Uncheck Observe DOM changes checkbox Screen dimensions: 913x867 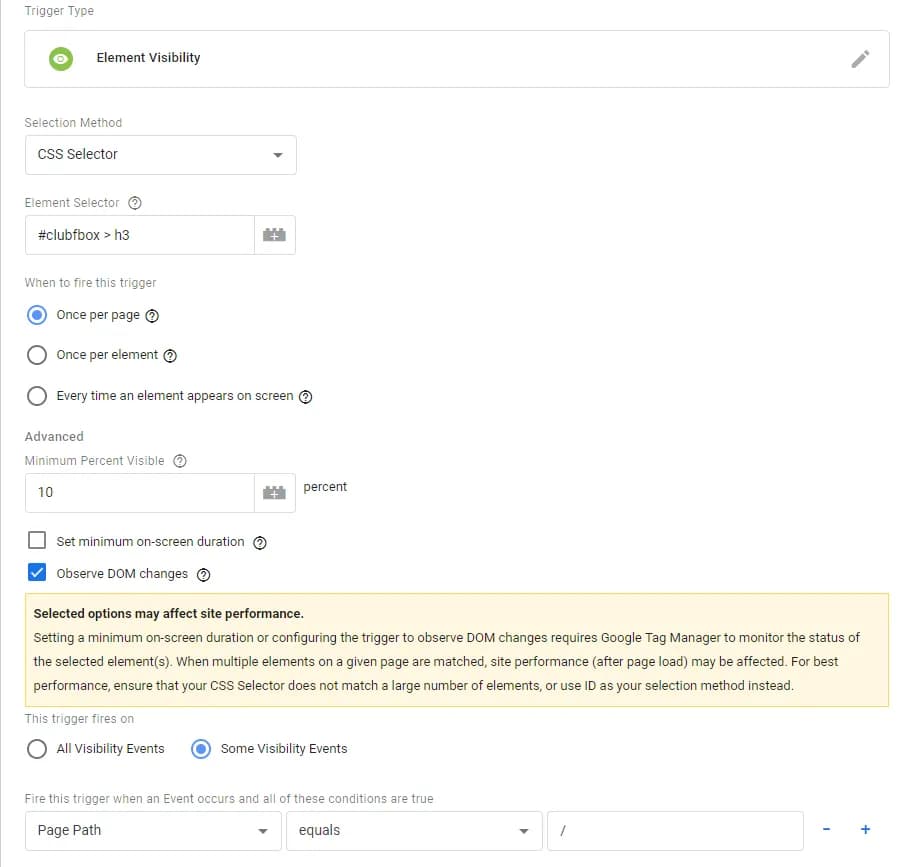[x=37, y=572]
